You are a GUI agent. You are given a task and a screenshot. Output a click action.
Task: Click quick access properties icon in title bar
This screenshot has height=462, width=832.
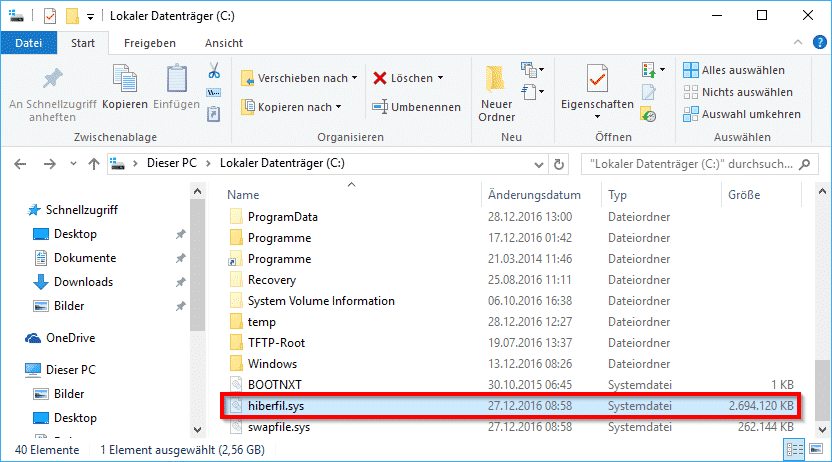click(x=50, y=16)
